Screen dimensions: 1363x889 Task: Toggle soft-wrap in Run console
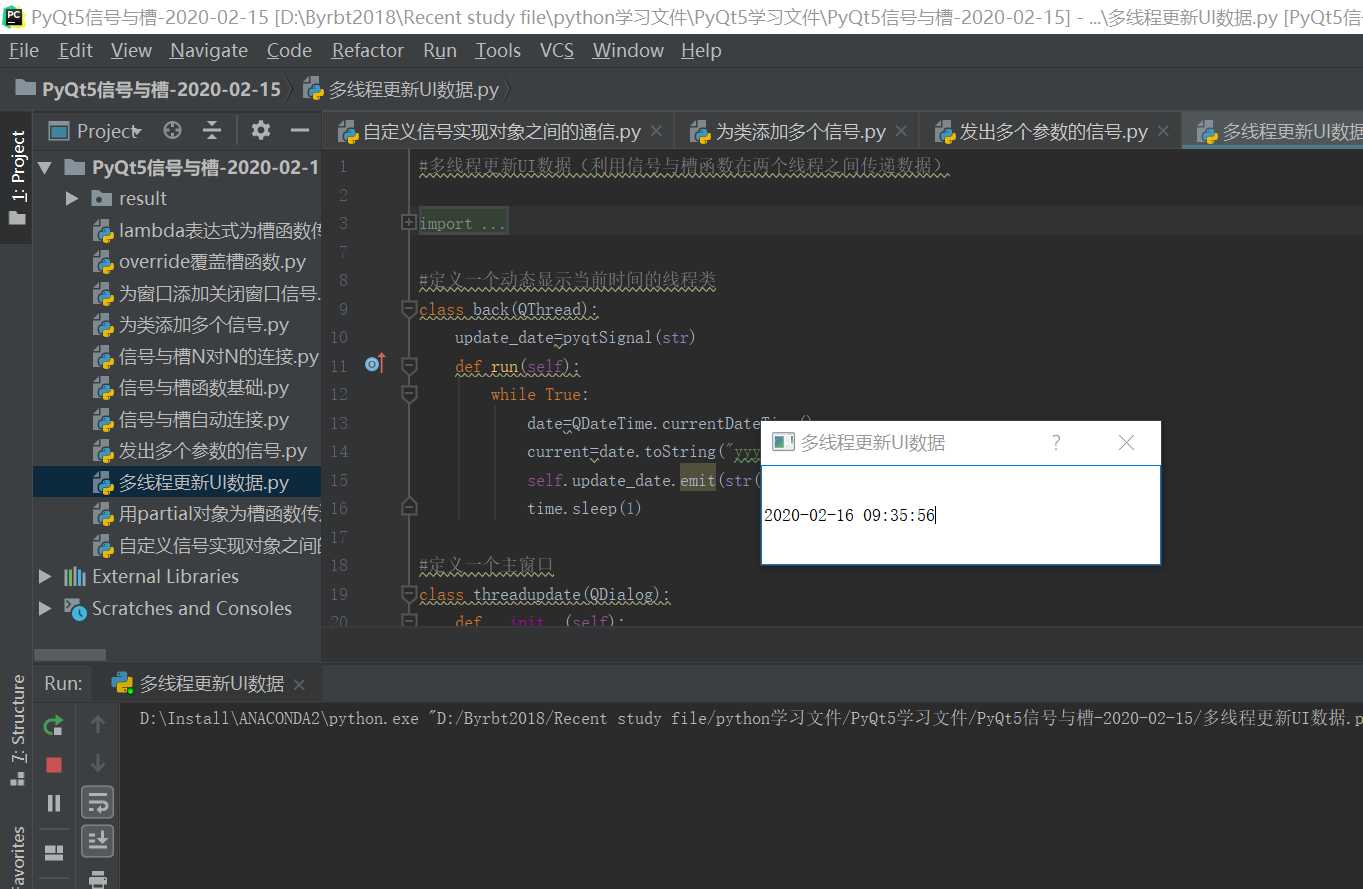(97, 802)
